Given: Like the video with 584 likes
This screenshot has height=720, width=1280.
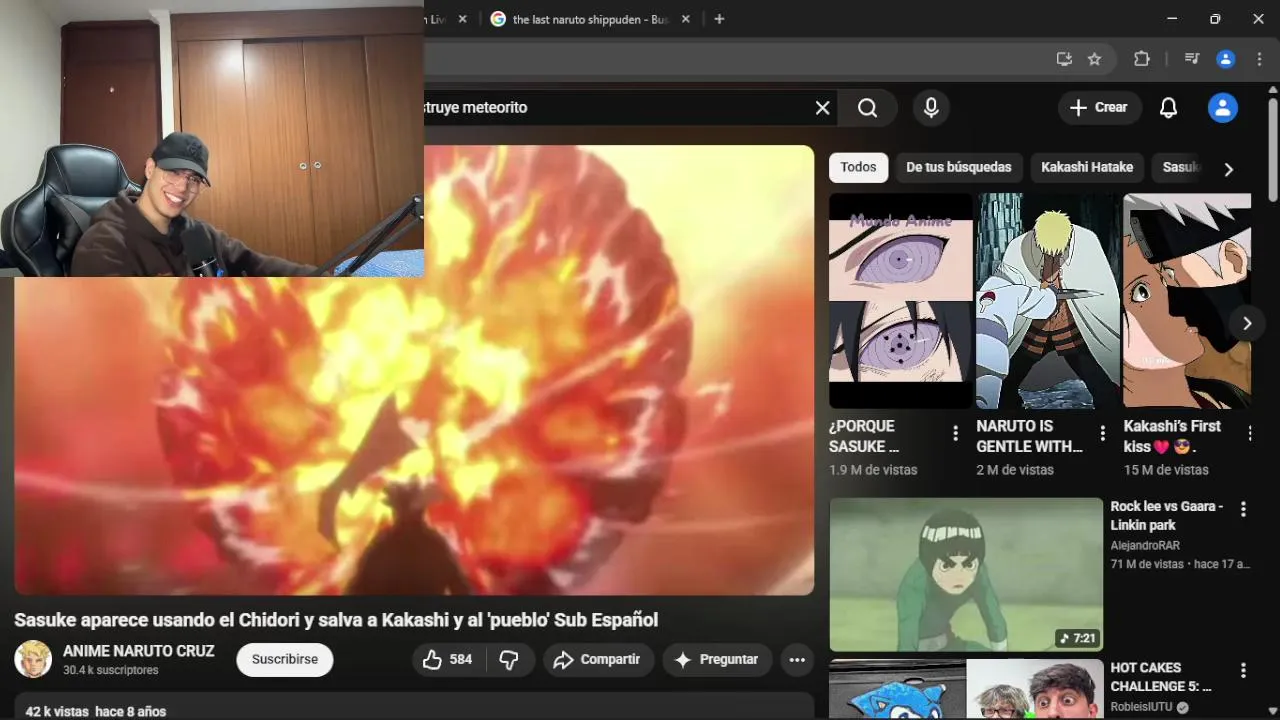Looking at the screenshot, I should point(447,660).
